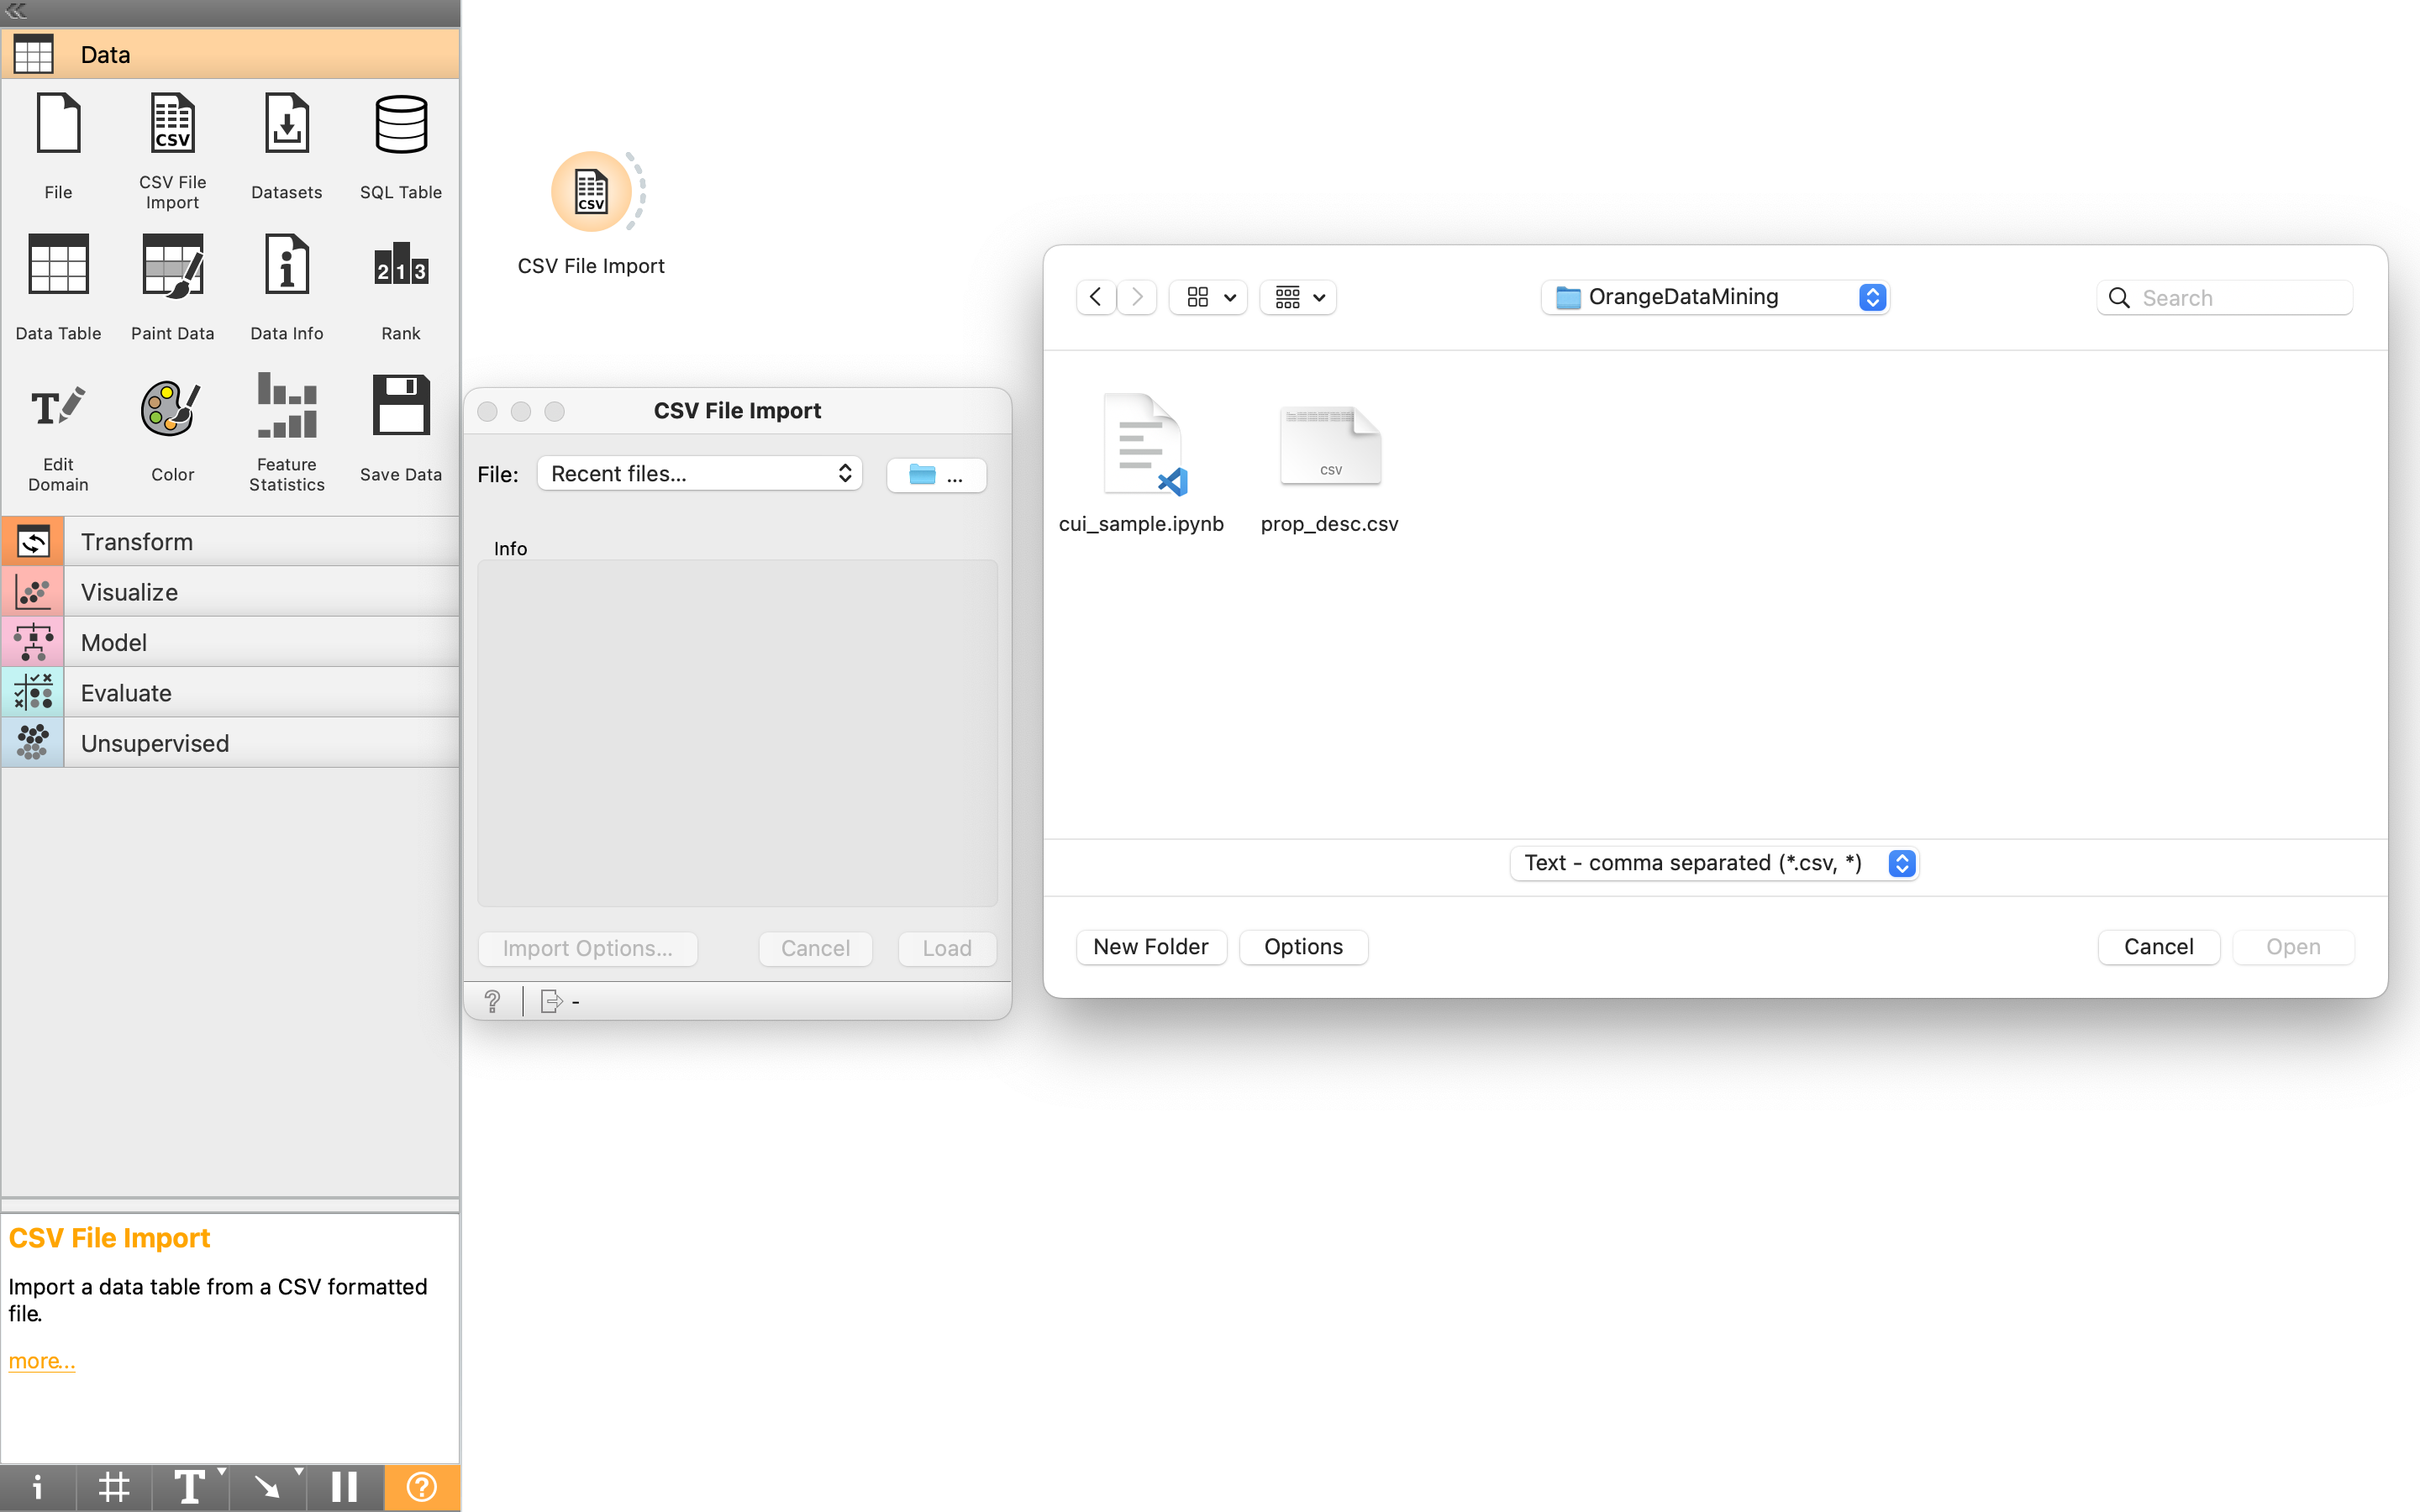
Task: Click the SQL Table widget icon
Action: (x=400, y=126)
